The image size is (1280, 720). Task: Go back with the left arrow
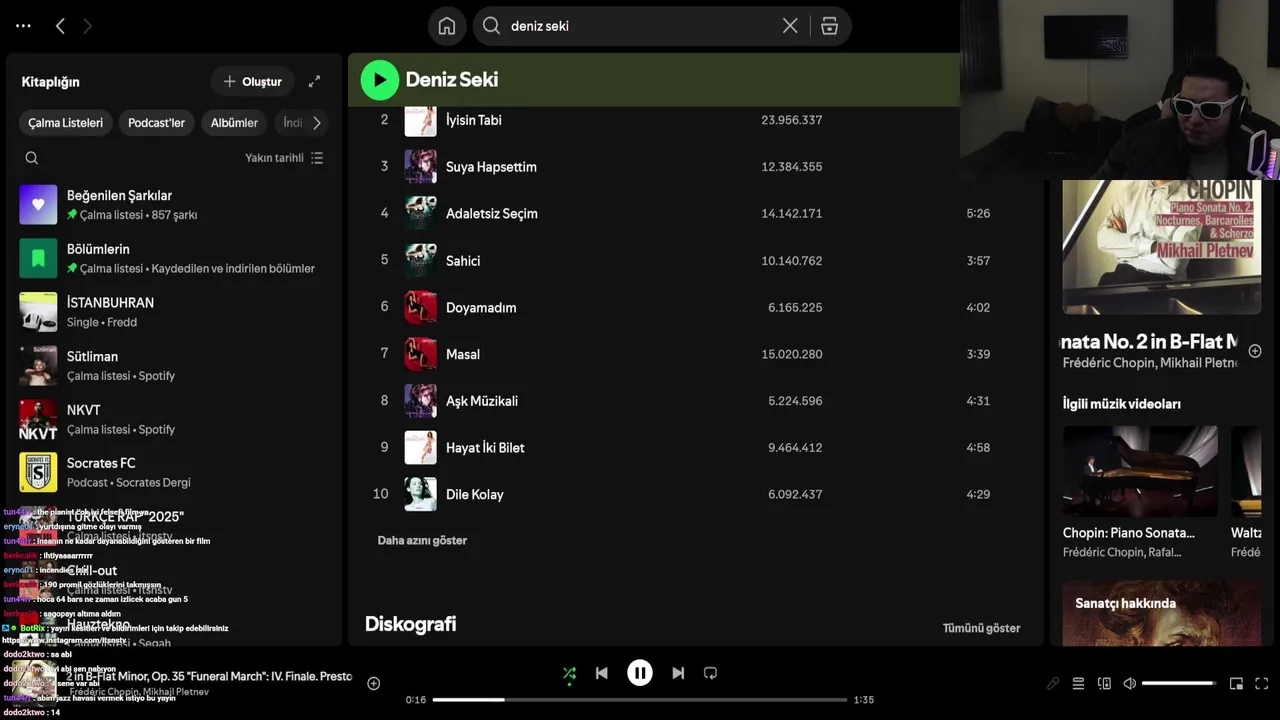click(x=60, y=26)
